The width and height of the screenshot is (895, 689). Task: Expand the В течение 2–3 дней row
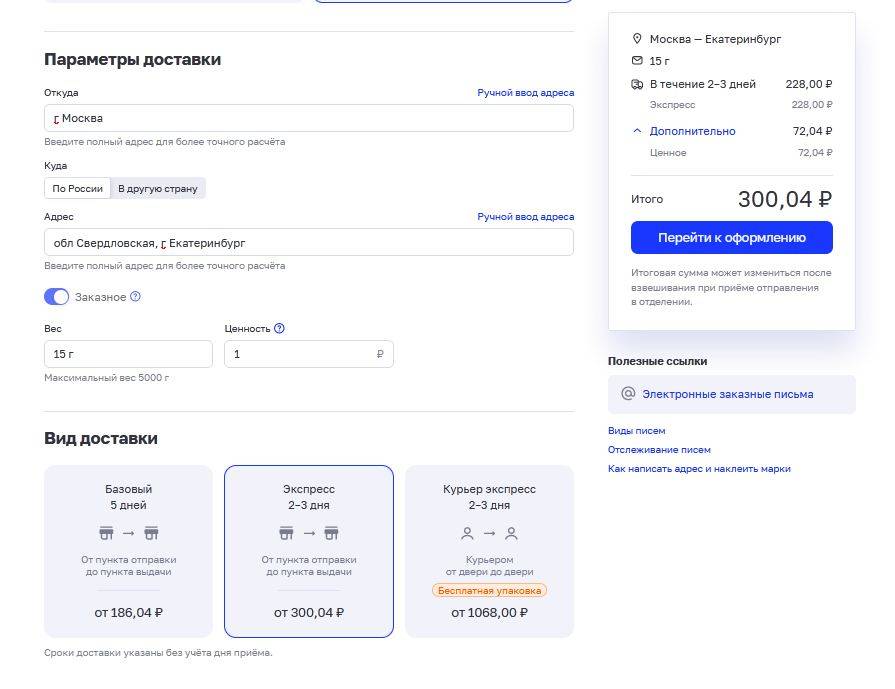point(702,85)
